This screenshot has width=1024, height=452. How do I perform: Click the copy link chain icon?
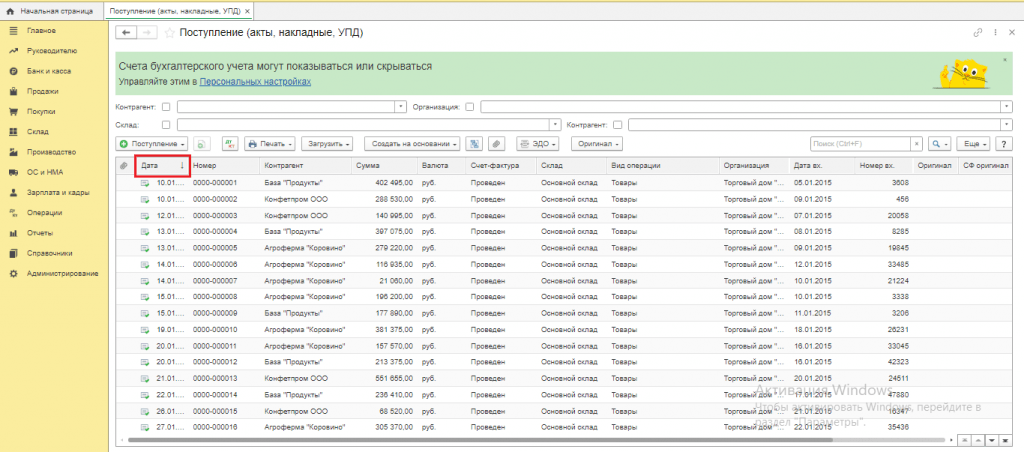point(977,33)
